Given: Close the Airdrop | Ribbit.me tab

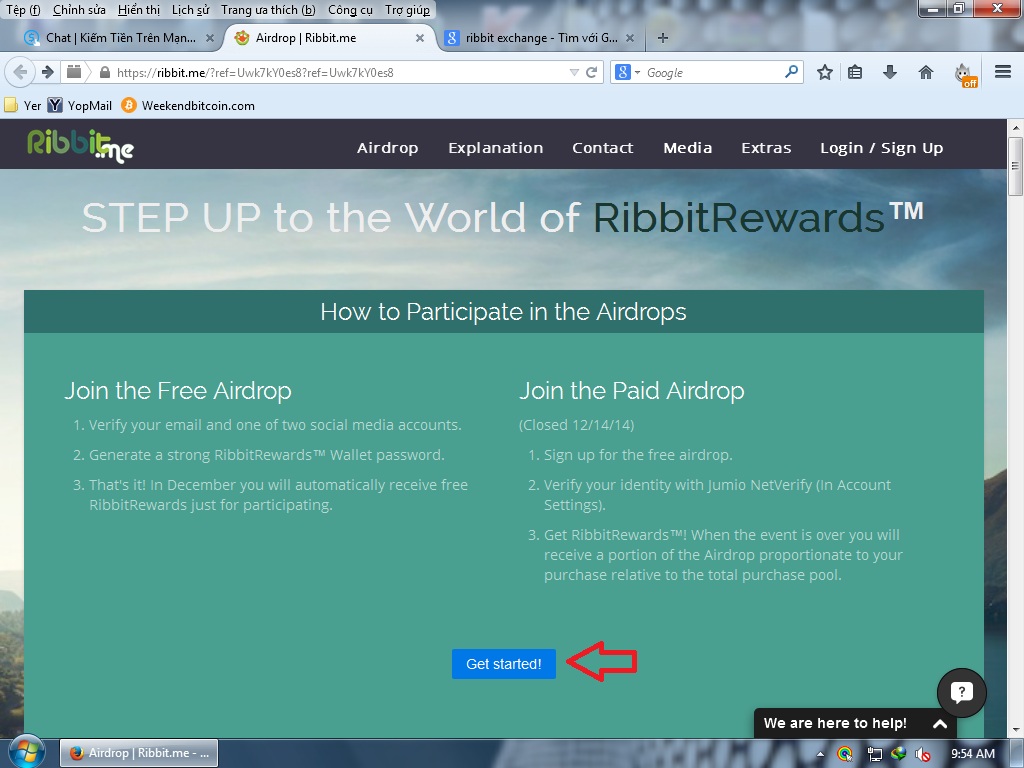Looking at the screenshot, I should pos(420,38).
